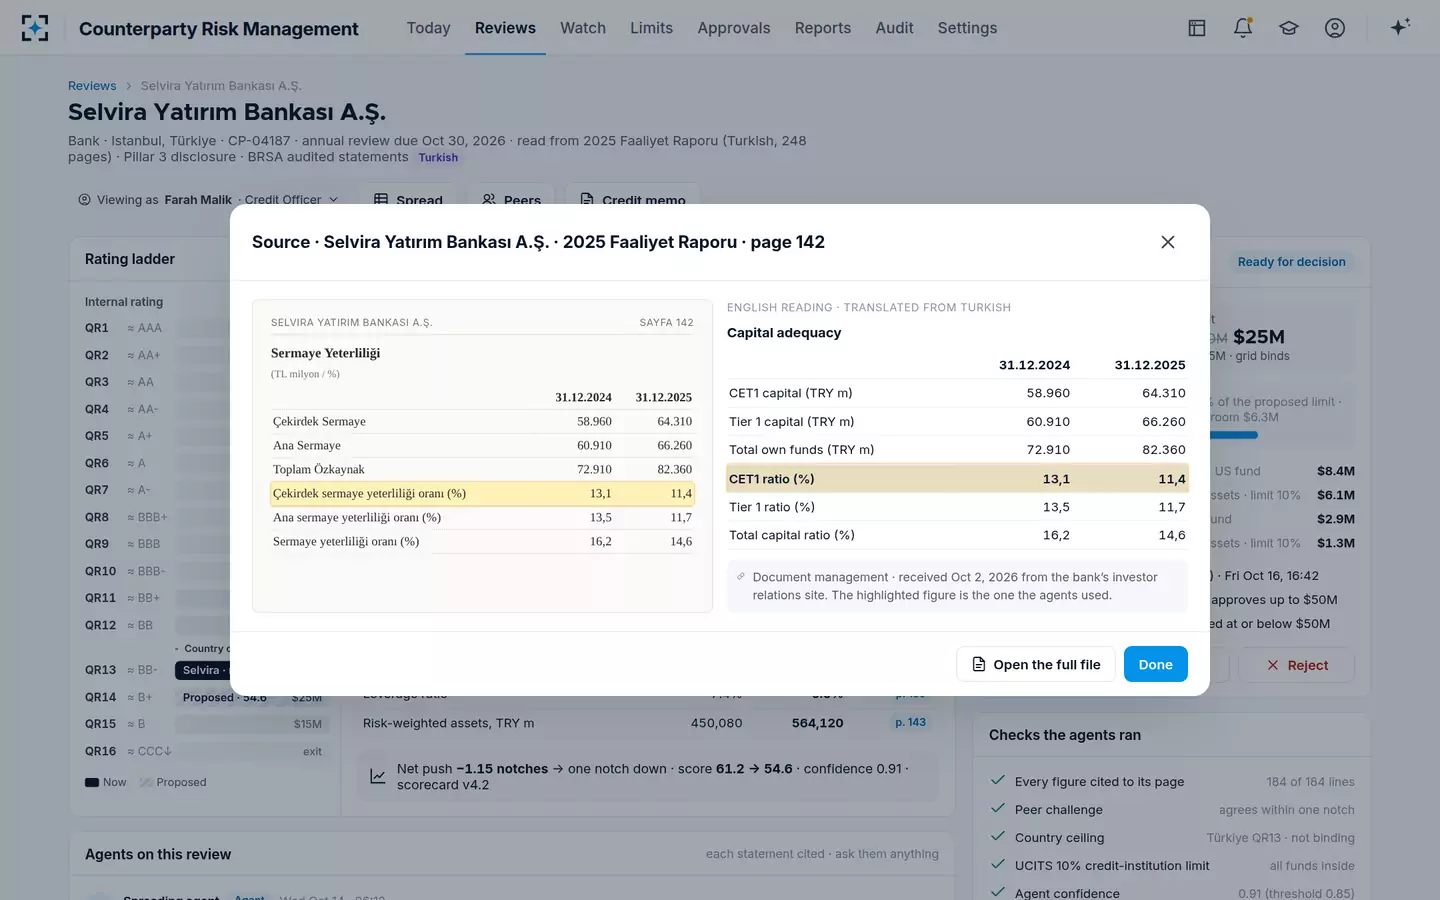The height and width of the screenshot is (900, 1440).
Task: Click the Reviews breadcrumb link
Action: 92,86
